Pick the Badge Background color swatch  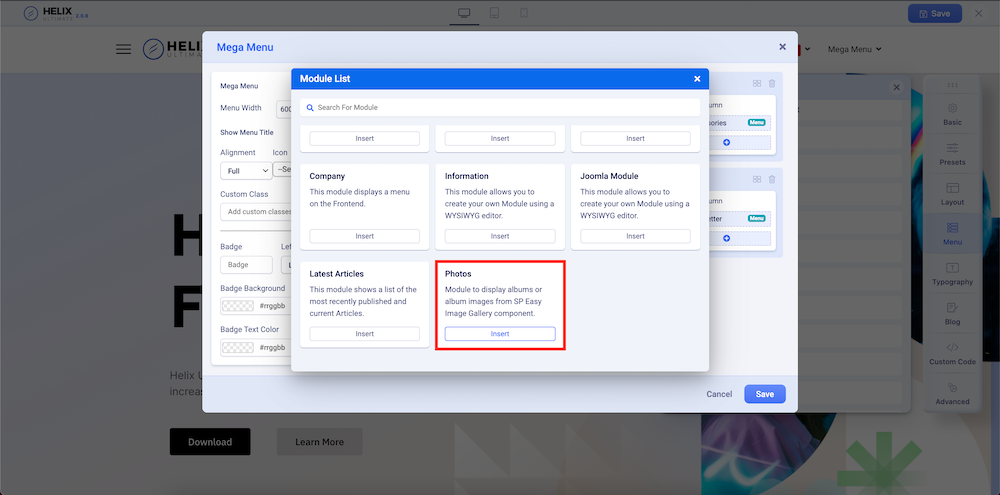[x=237, y=307]
